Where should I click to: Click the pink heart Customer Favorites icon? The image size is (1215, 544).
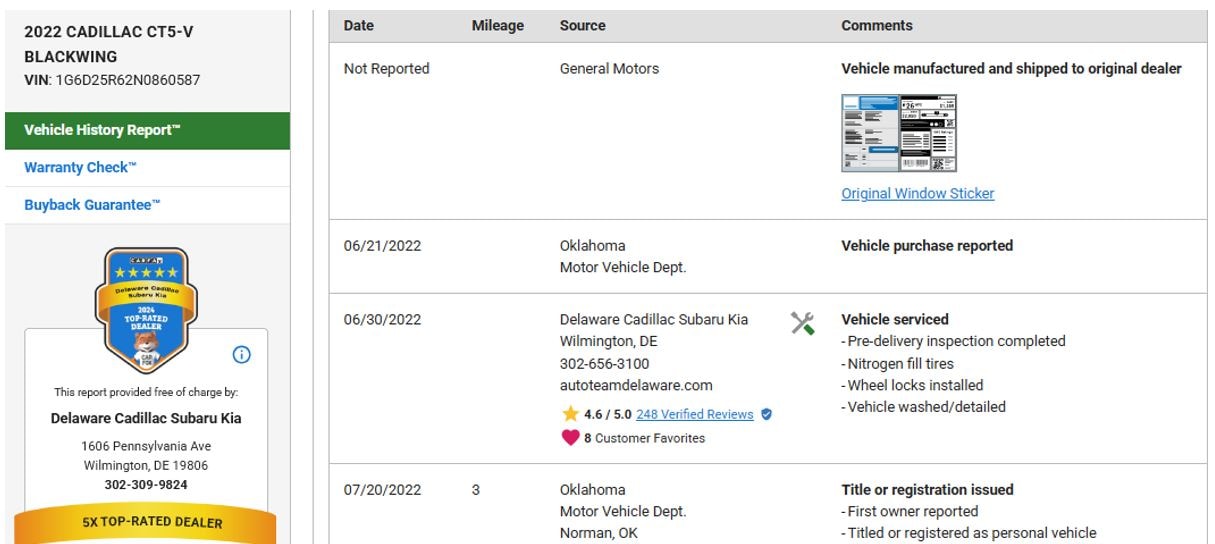pyautogui.click(x=570, y=438)
